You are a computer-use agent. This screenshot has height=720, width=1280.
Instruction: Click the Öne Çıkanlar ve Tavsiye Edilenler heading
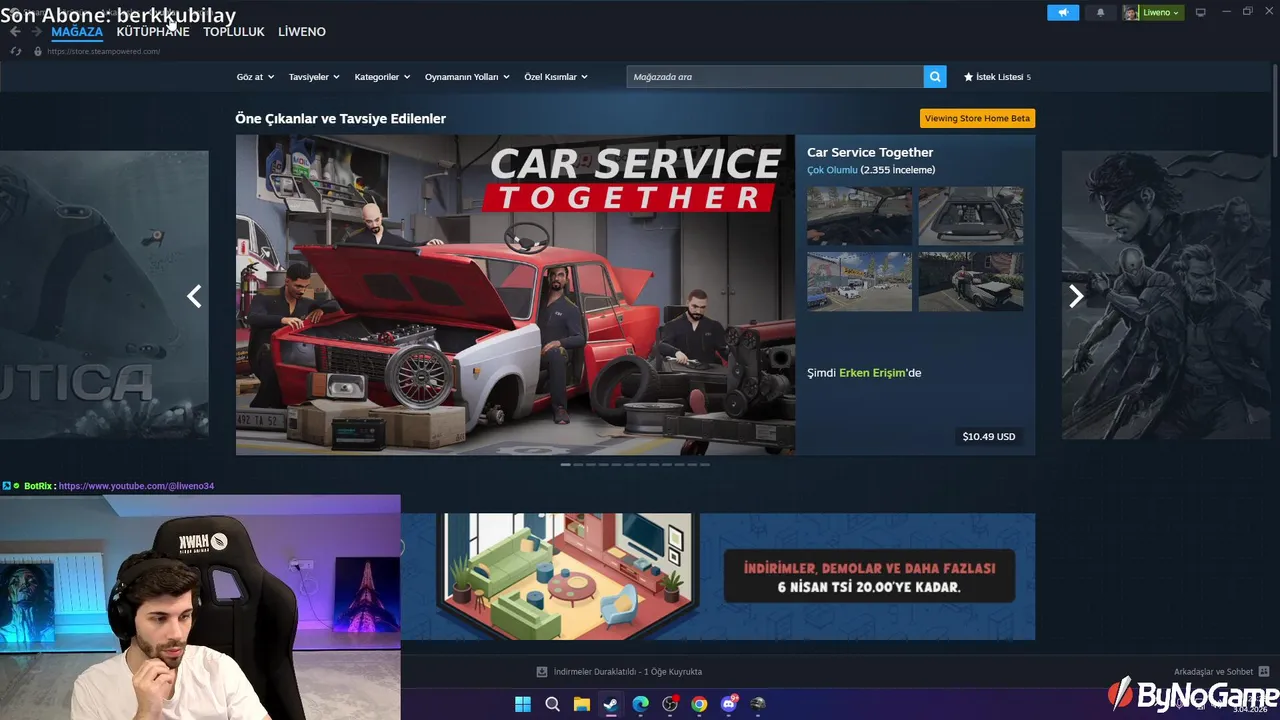pyautogui.click(x=341, y=119)
